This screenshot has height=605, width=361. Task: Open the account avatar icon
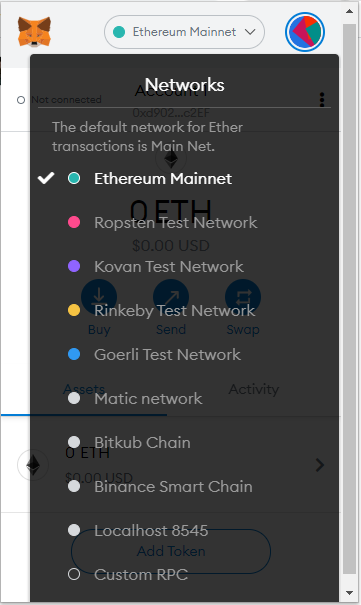pos(305,32)
